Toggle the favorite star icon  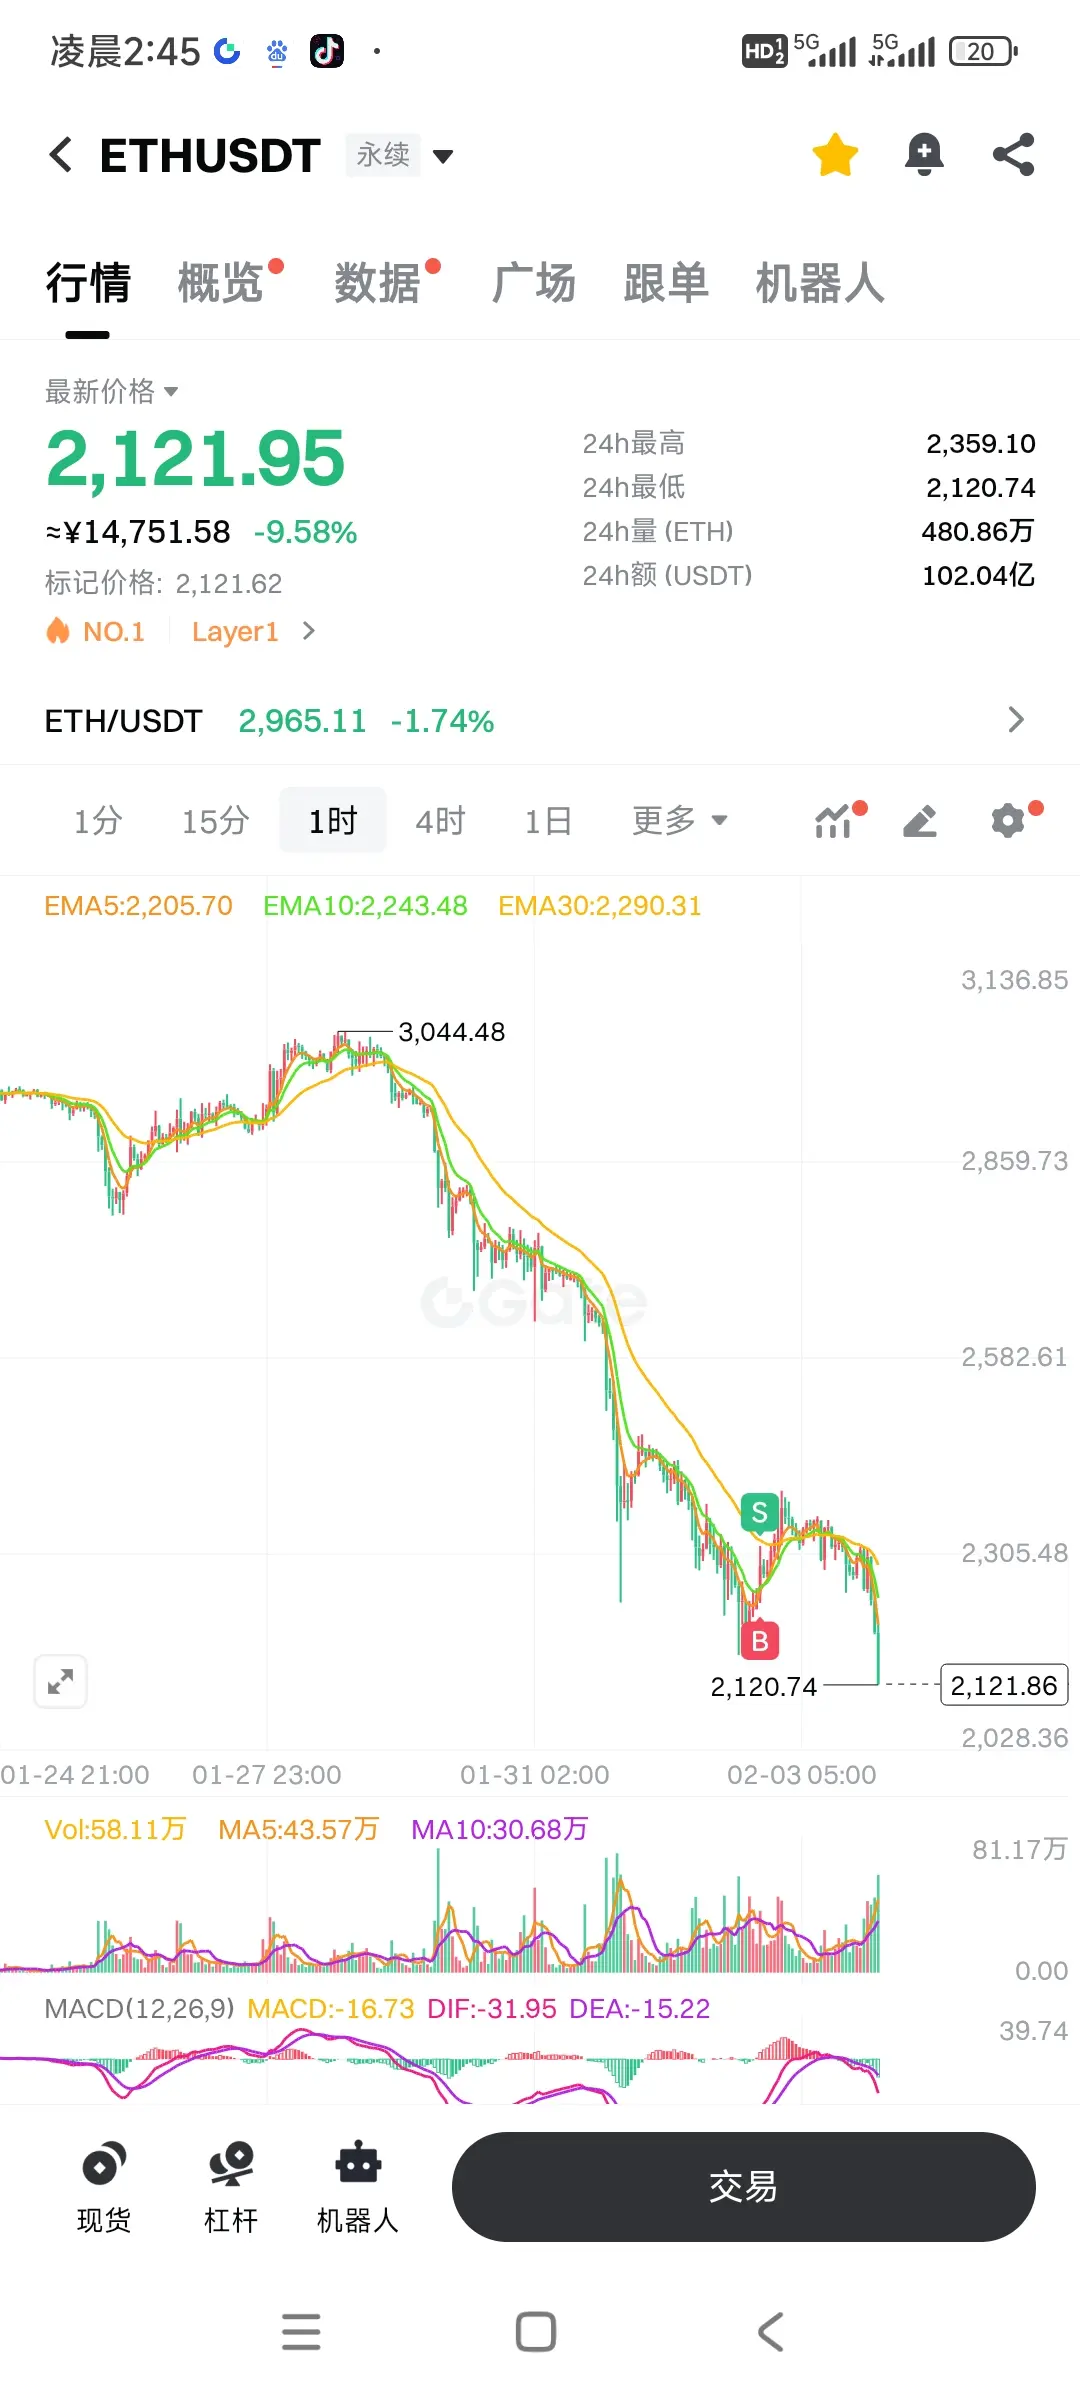835,155
